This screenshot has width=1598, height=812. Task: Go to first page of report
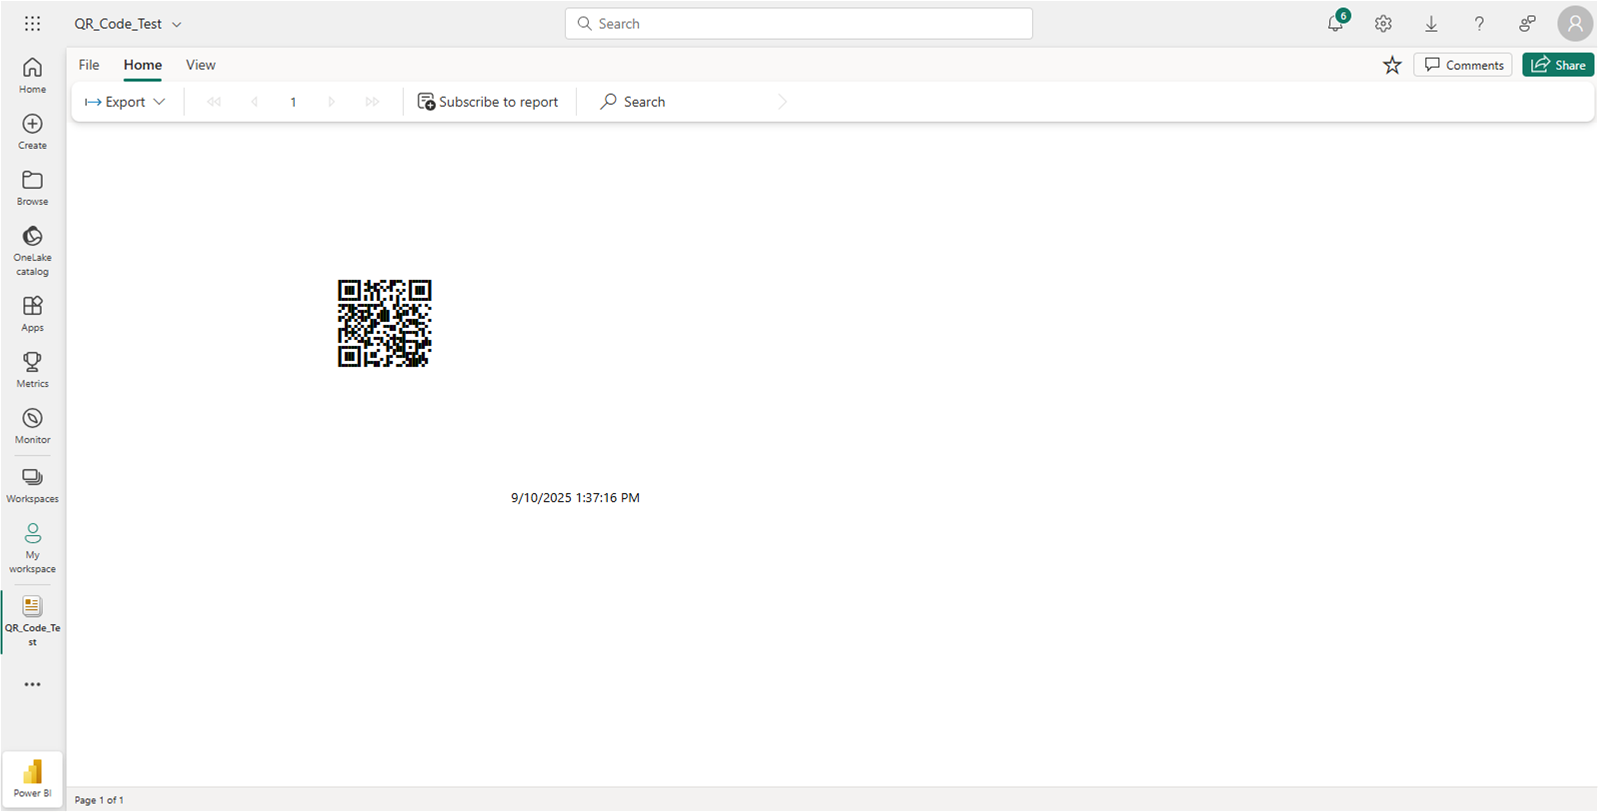click(x=214, y=102)
